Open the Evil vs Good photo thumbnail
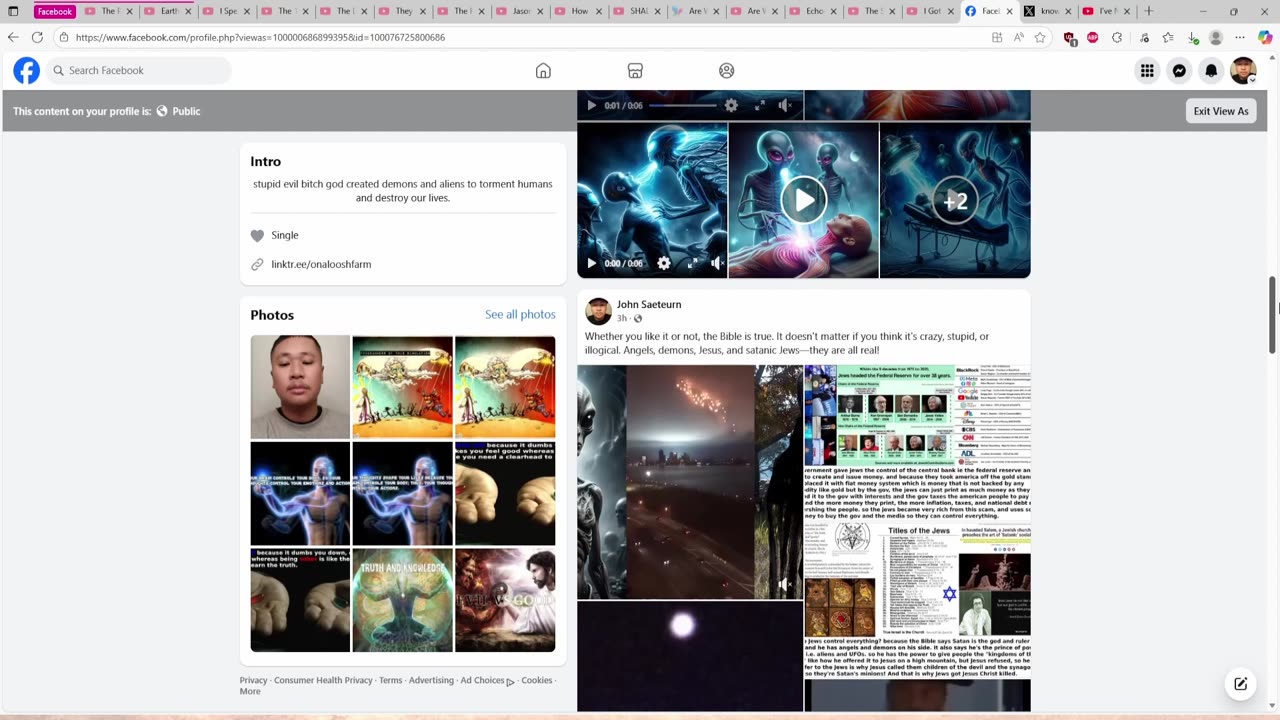The image size is (1280, 720). coord(505,600)
